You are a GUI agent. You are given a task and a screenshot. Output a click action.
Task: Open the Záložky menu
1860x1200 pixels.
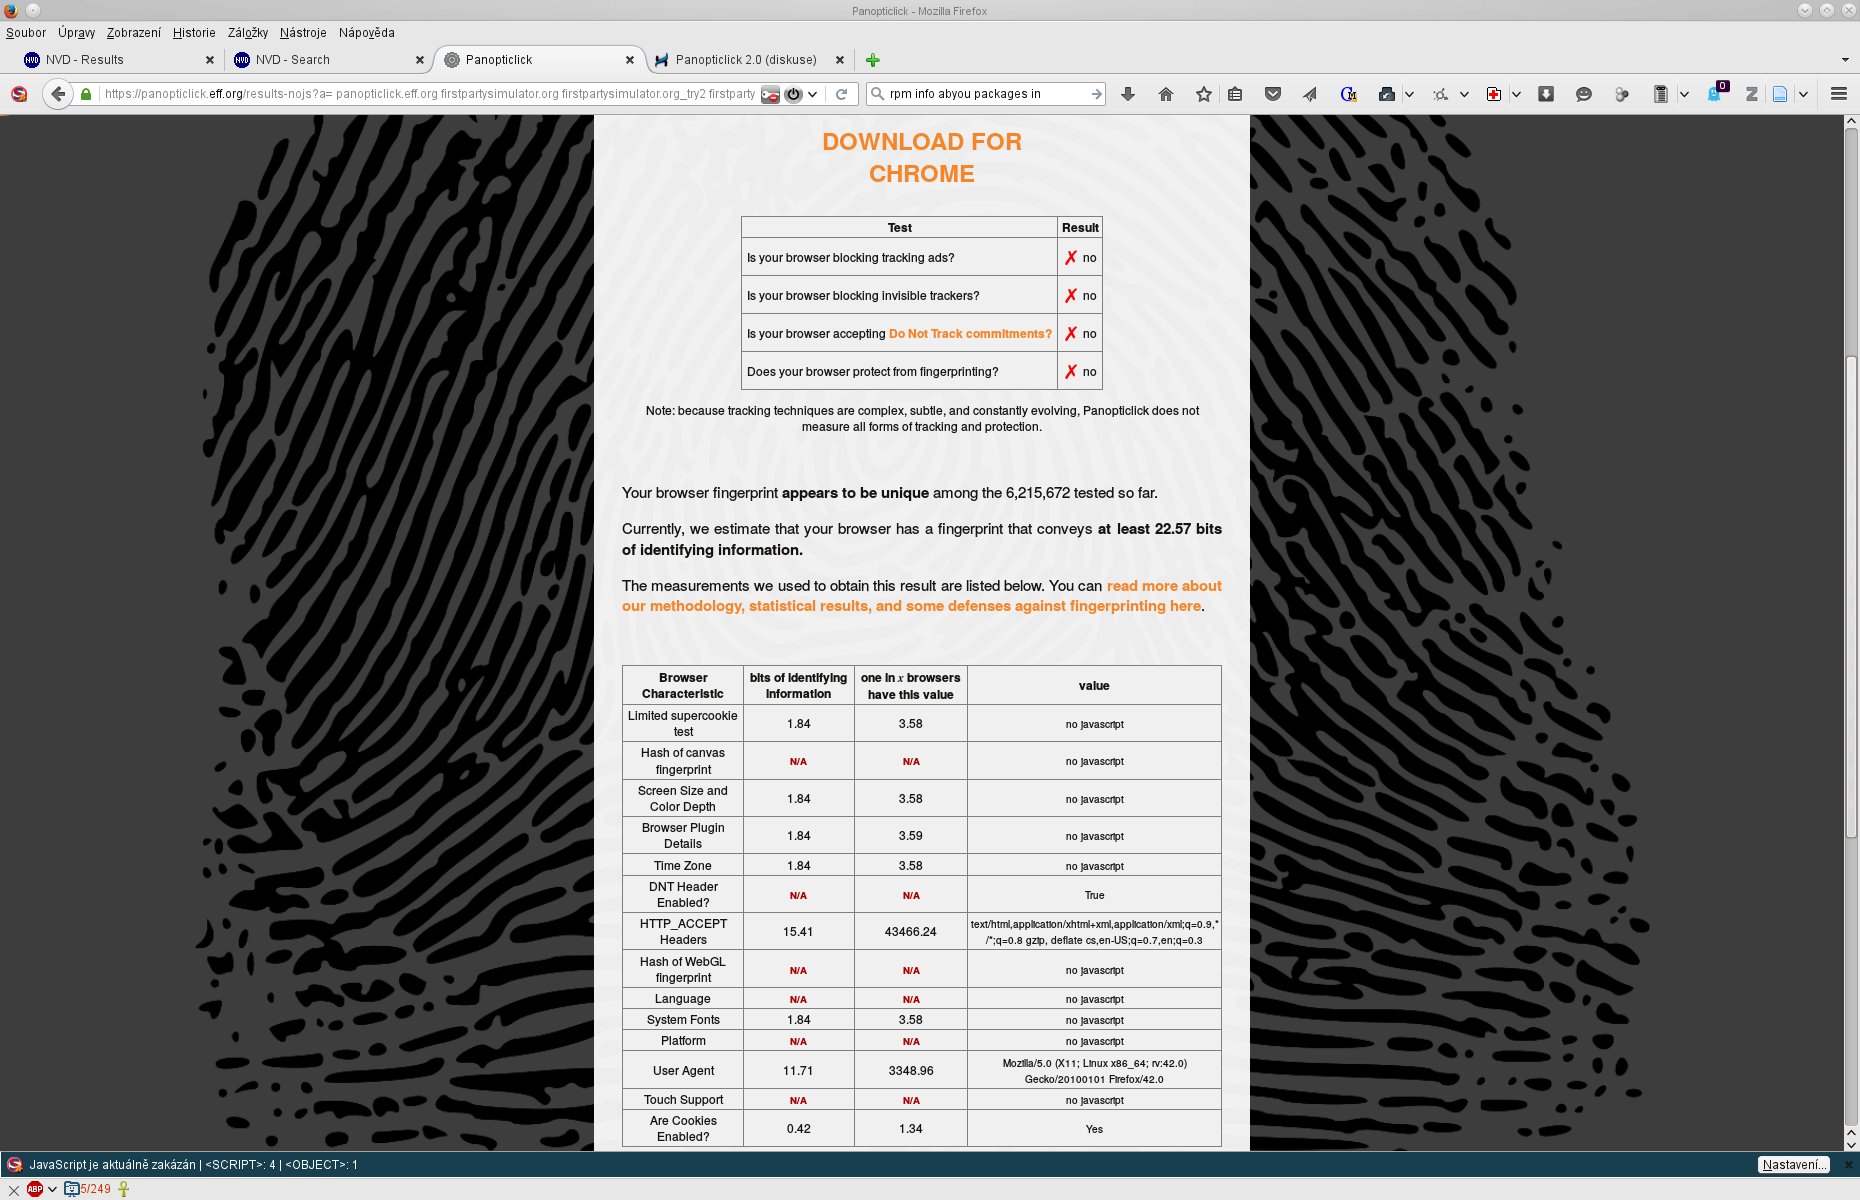coord(248,33)
